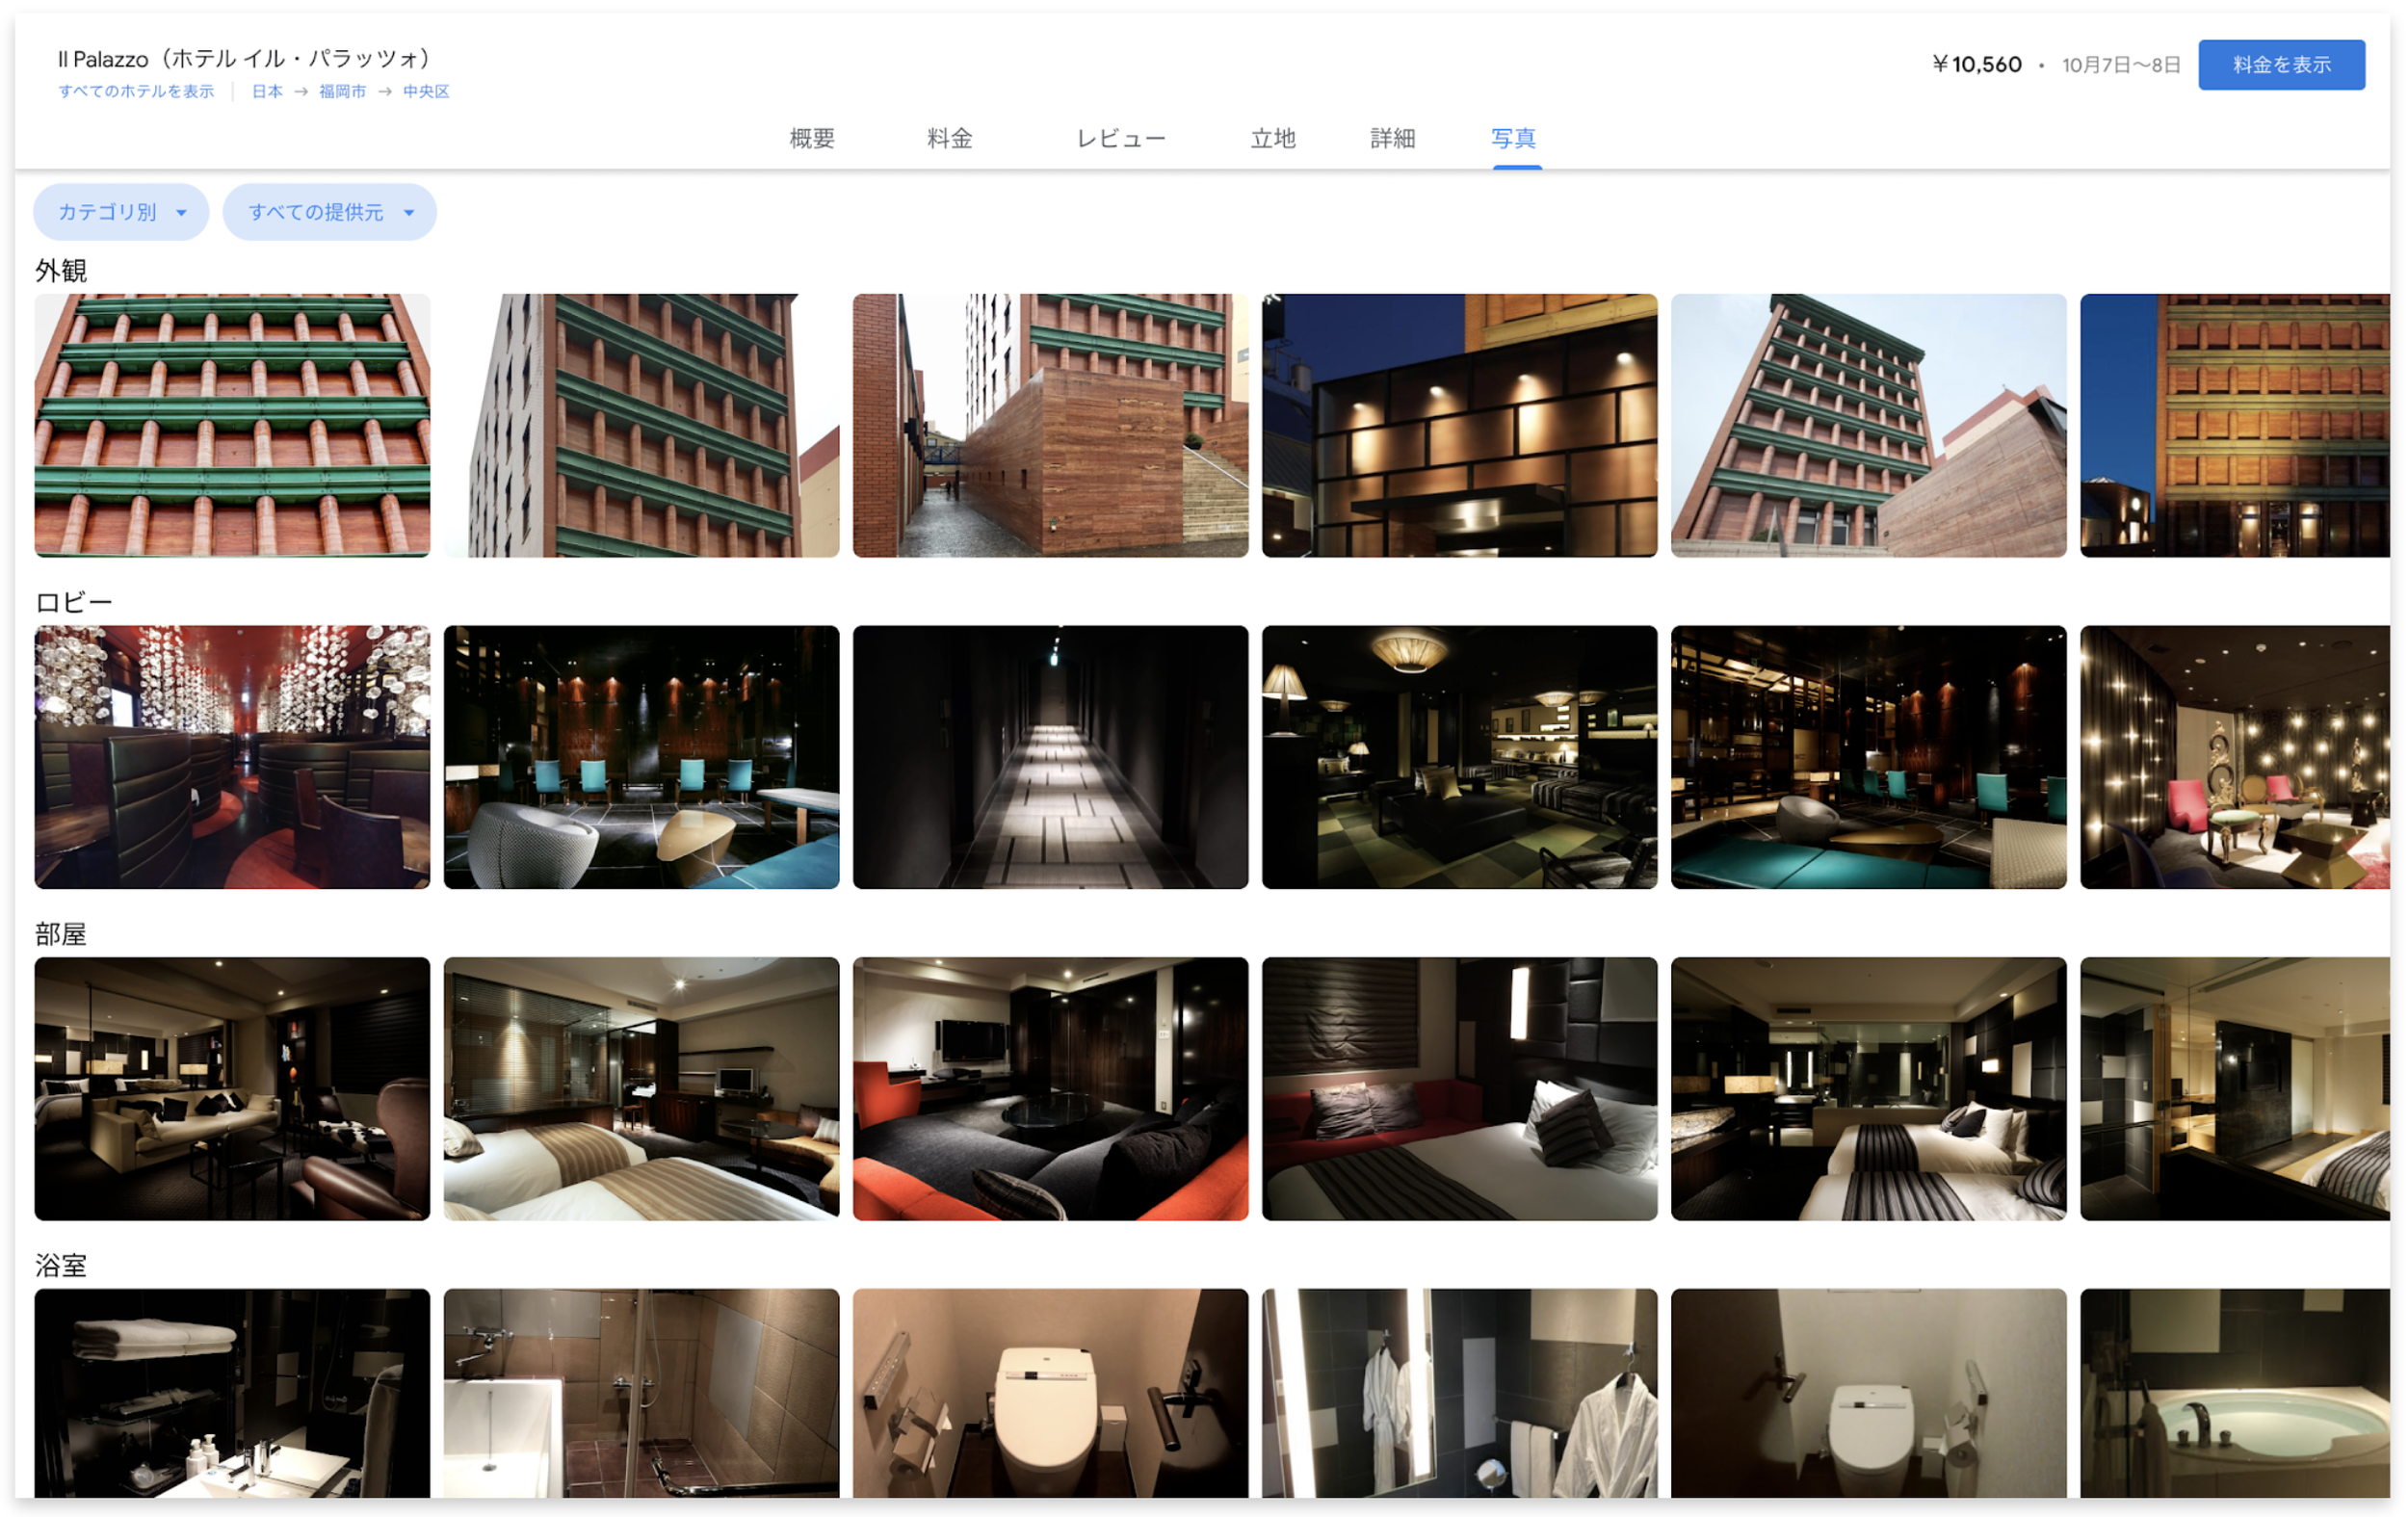Open the 詳細 tab

point(1392,138)
